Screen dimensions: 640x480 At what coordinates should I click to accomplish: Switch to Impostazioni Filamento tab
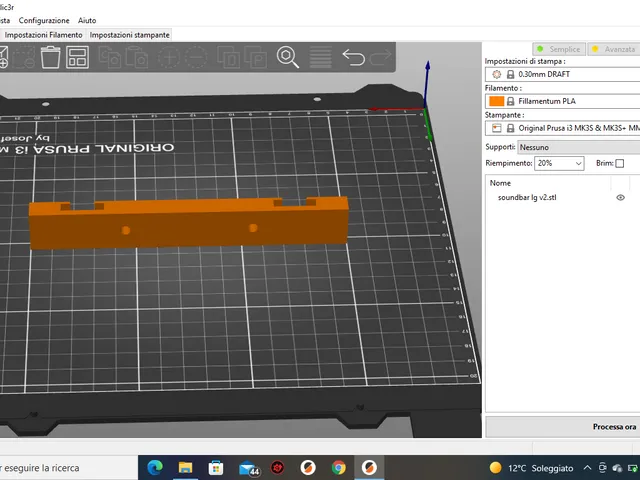[x=43, y=35]
